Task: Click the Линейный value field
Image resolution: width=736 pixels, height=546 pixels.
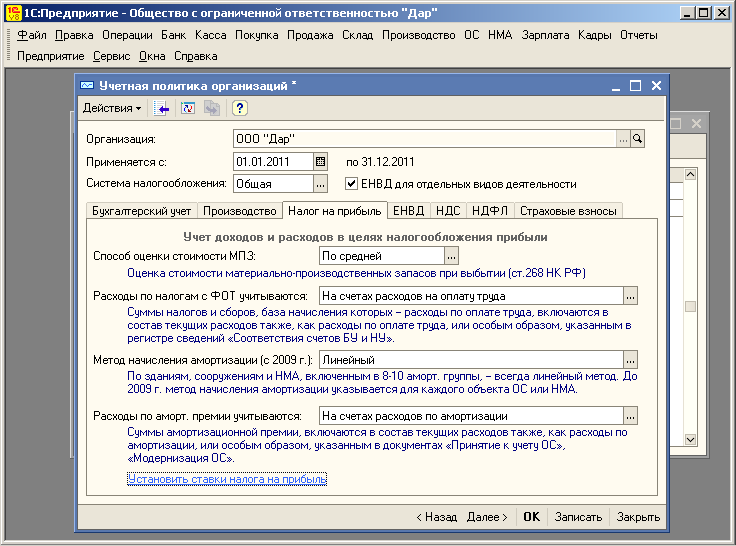Action: (x=471, y=360)
